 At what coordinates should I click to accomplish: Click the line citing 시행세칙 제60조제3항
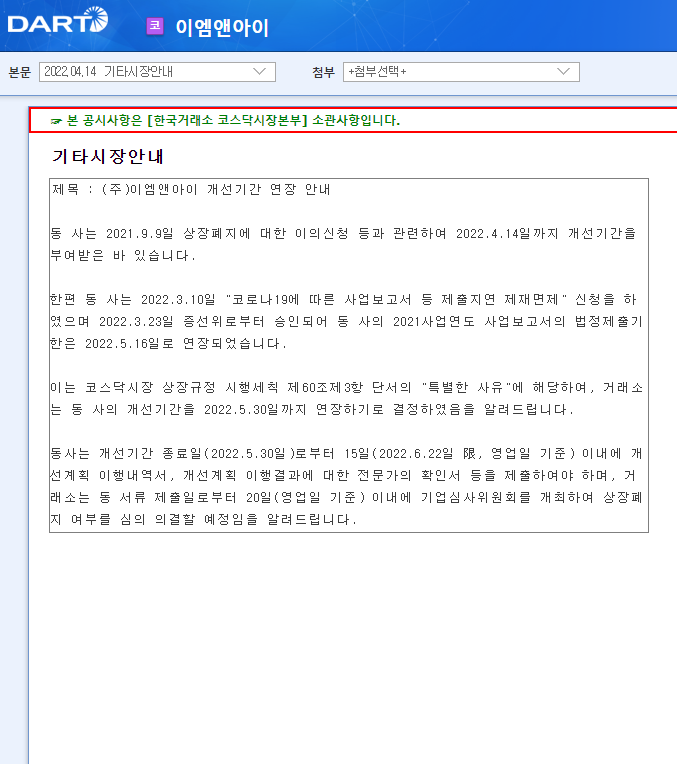coord(347,387)
